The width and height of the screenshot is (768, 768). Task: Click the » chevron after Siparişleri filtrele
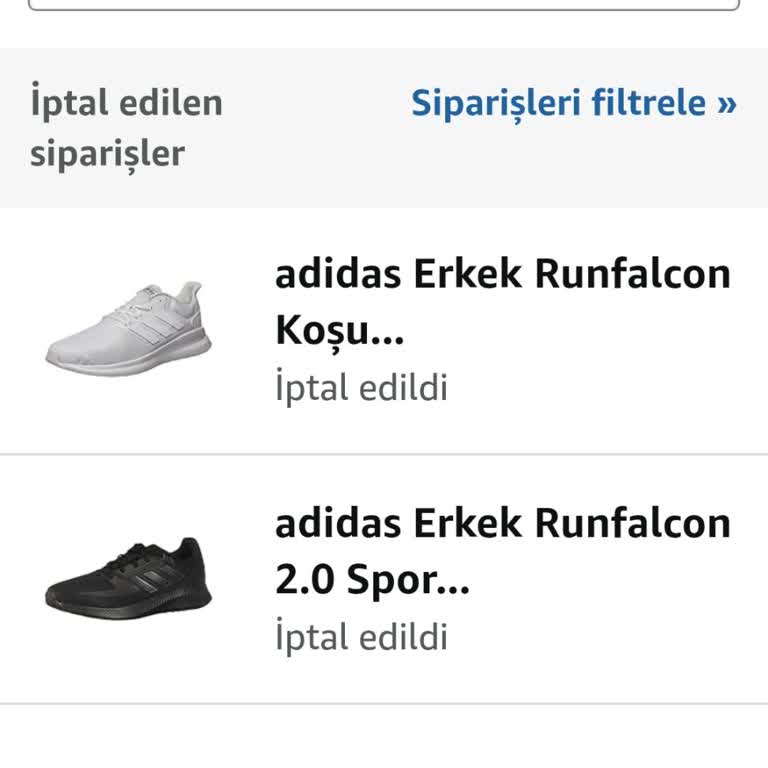click(727, 103)
